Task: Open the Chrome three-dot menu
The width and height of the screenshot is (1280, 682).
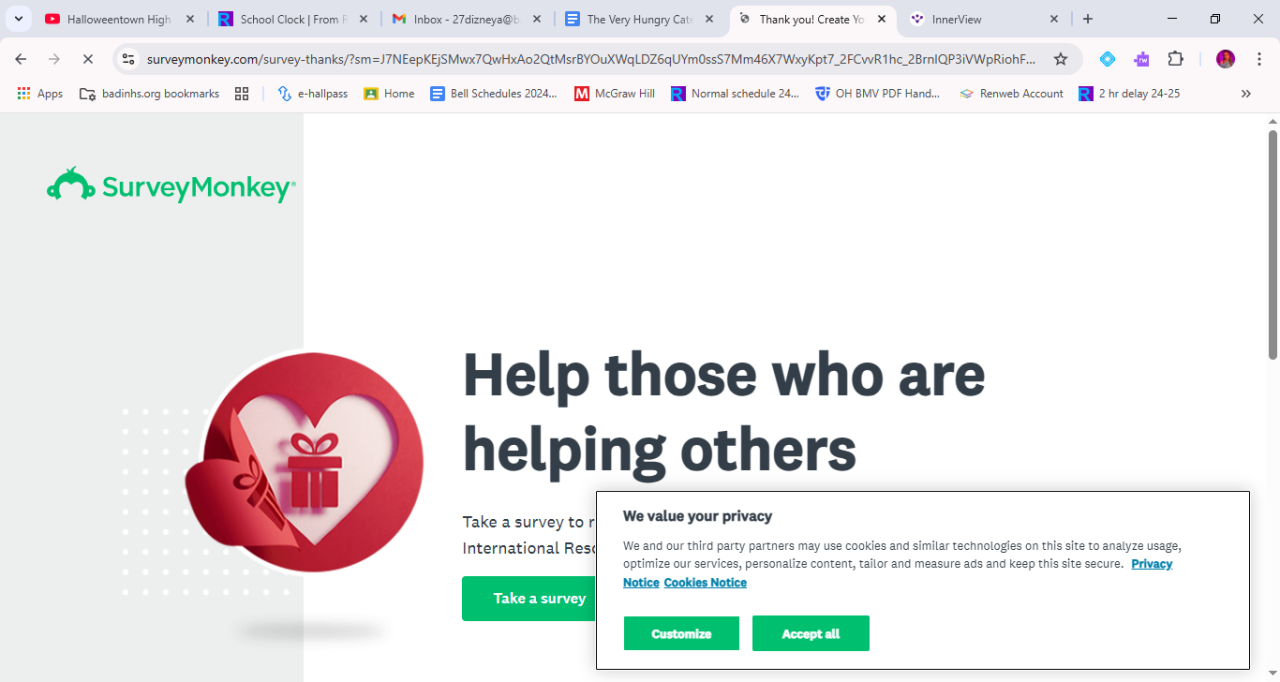Action: click(1258, 59)
